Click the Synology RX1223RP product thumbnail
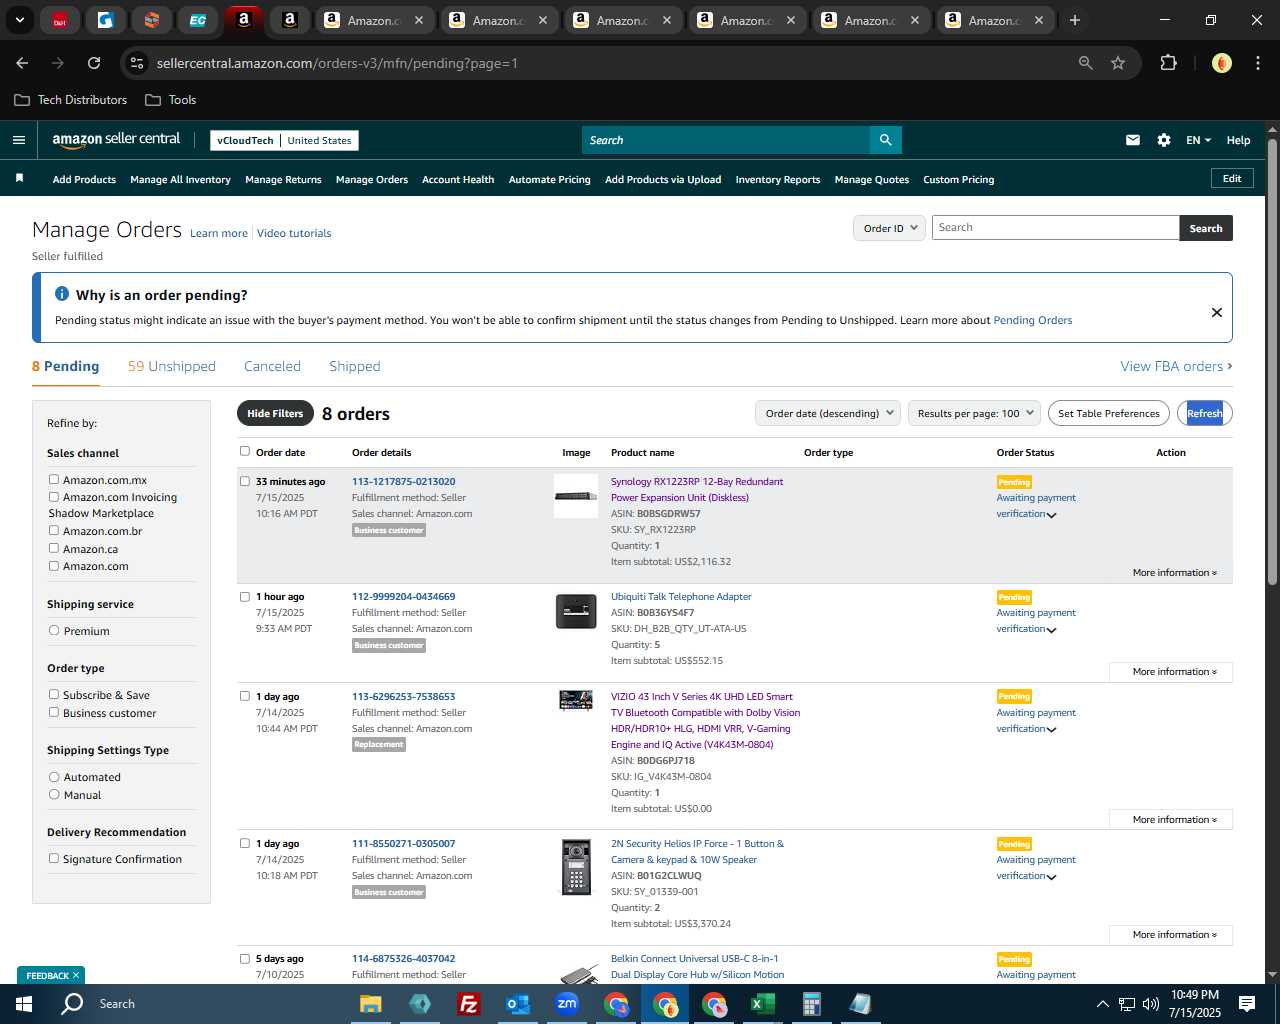Viewport: 1280px width, 1024px height. (576, 496)
